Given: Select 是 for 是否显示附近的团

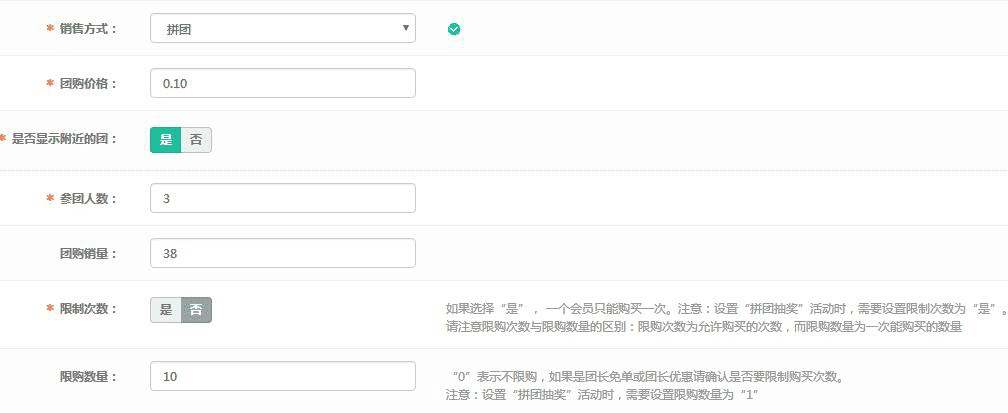Looking at the screenshot, I should (x=166, y=140).
